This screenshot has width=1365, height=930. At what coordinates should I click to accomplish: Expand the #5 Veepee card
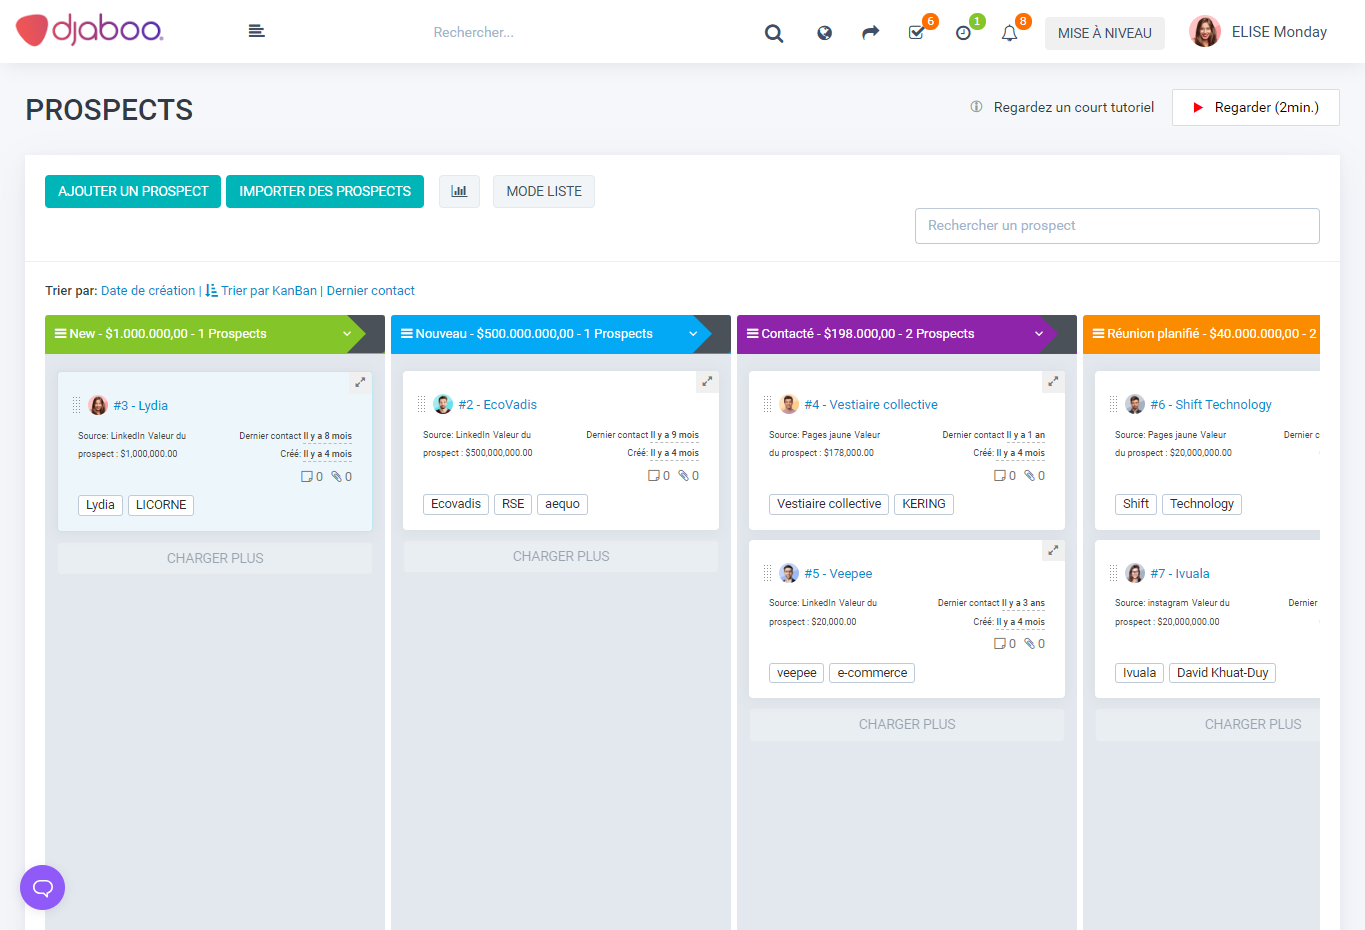click(x=1053, y=550)
